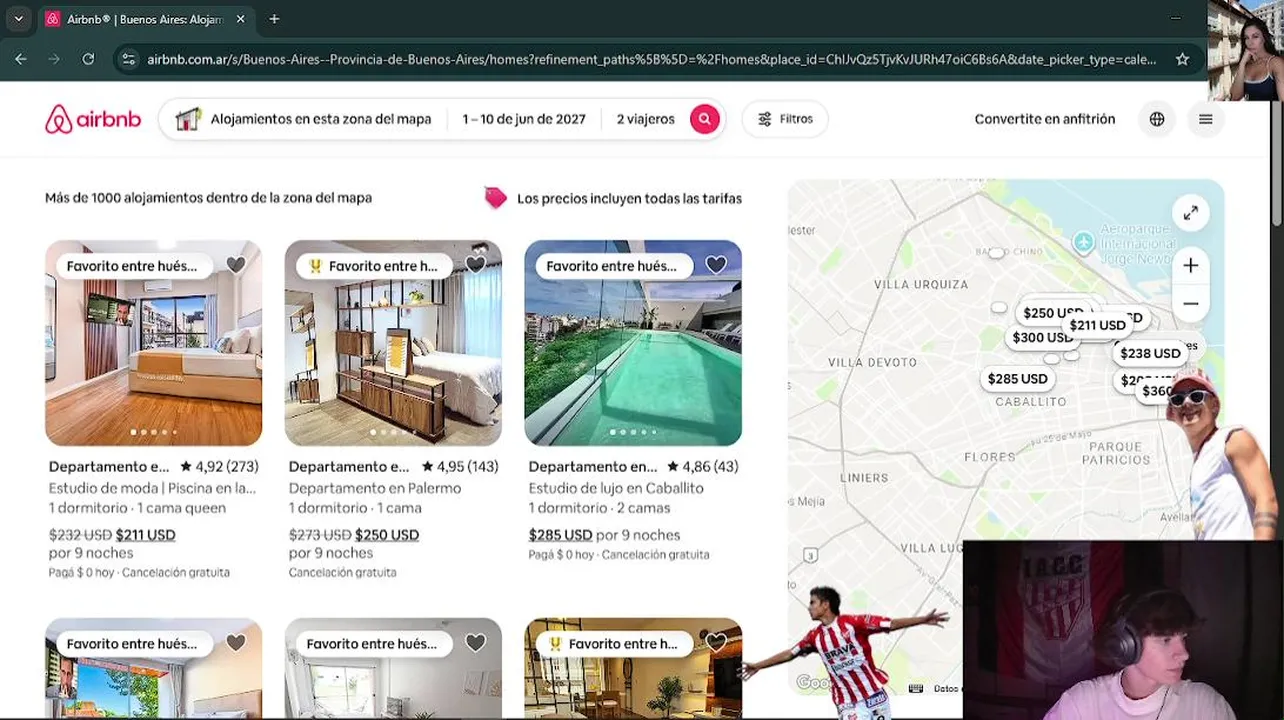Select the $238 USD map price marker

click(1150, 353)
